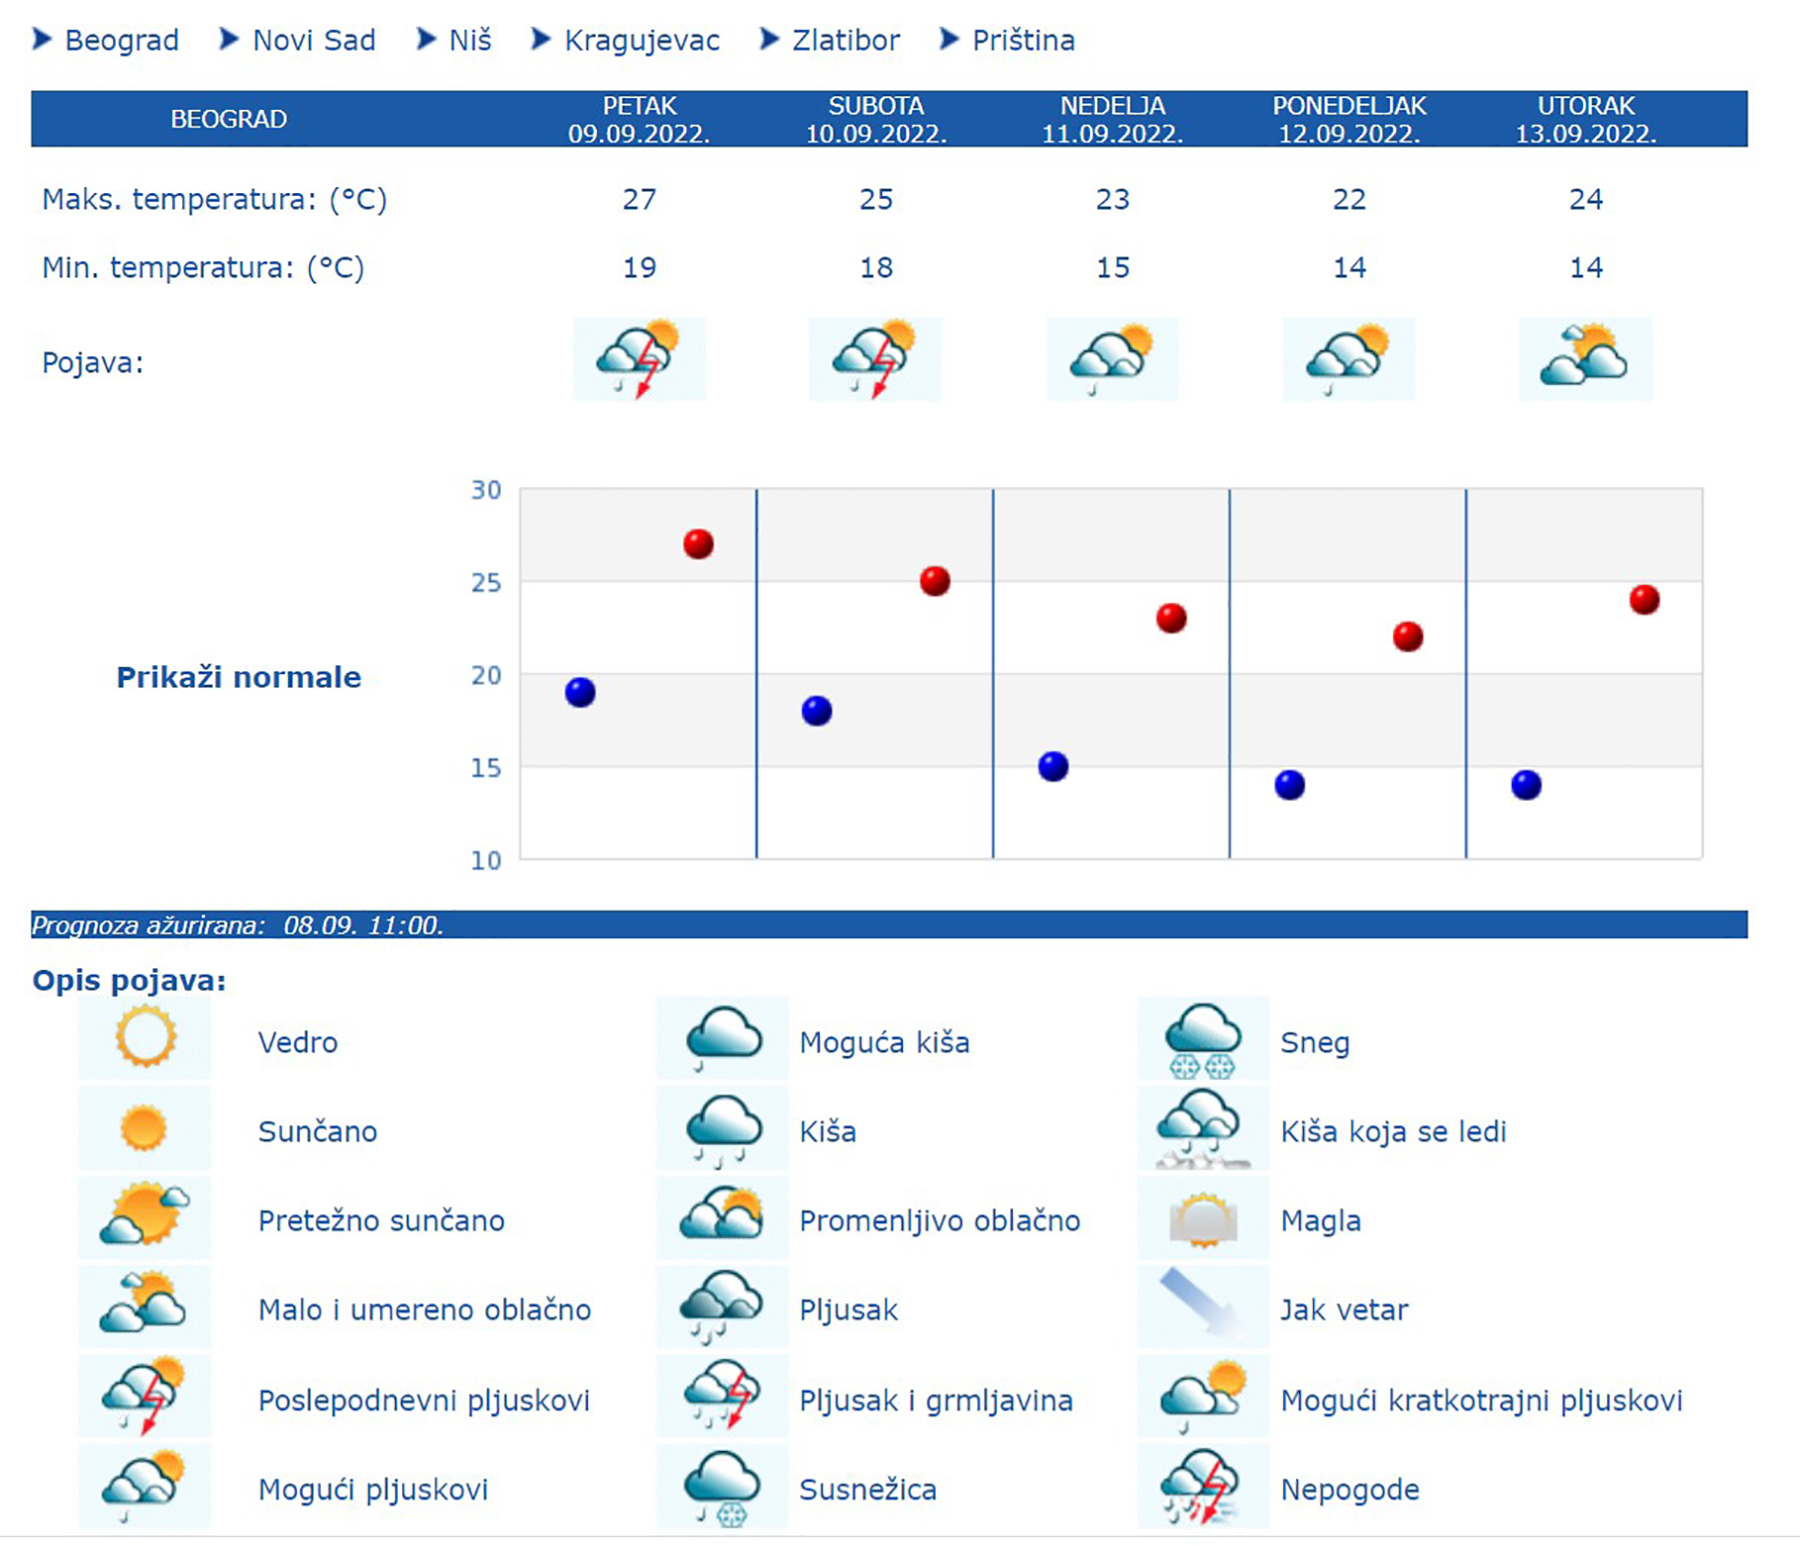This screenshot has width=1800, height=1546.
Task: Click the Sneg snow cloud icon
Action: [1203, 1040]
